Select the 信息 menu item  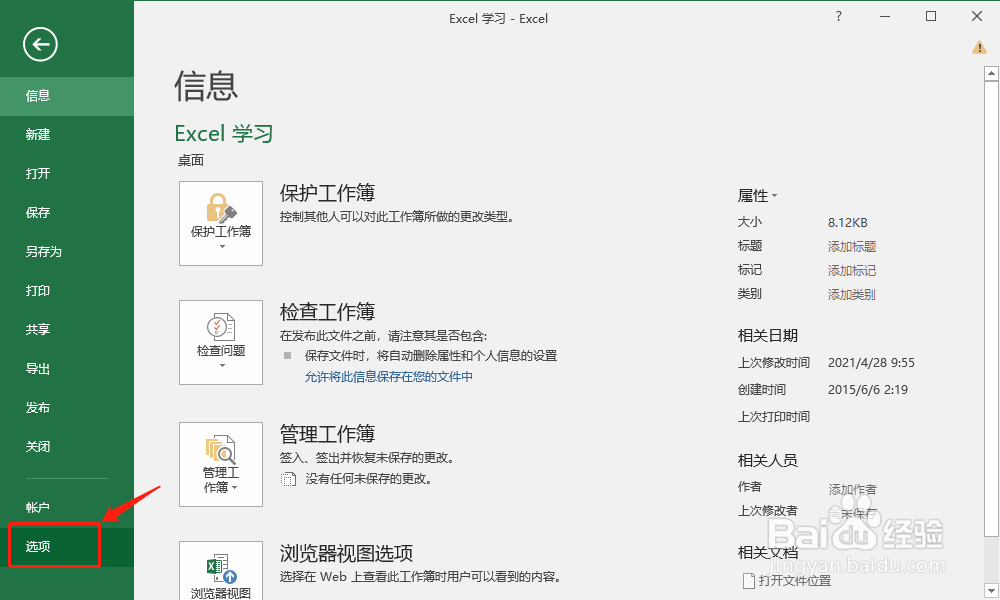pyautogui.click(x=67, y=96)
